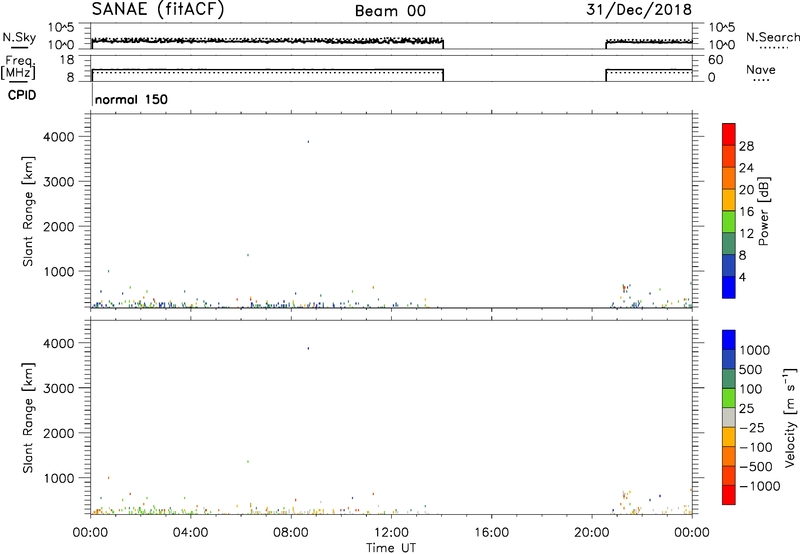The image size is (800, 554).
Task: Click the "CPID" row label
Action: pyautogui.click(x=22, y=95)
